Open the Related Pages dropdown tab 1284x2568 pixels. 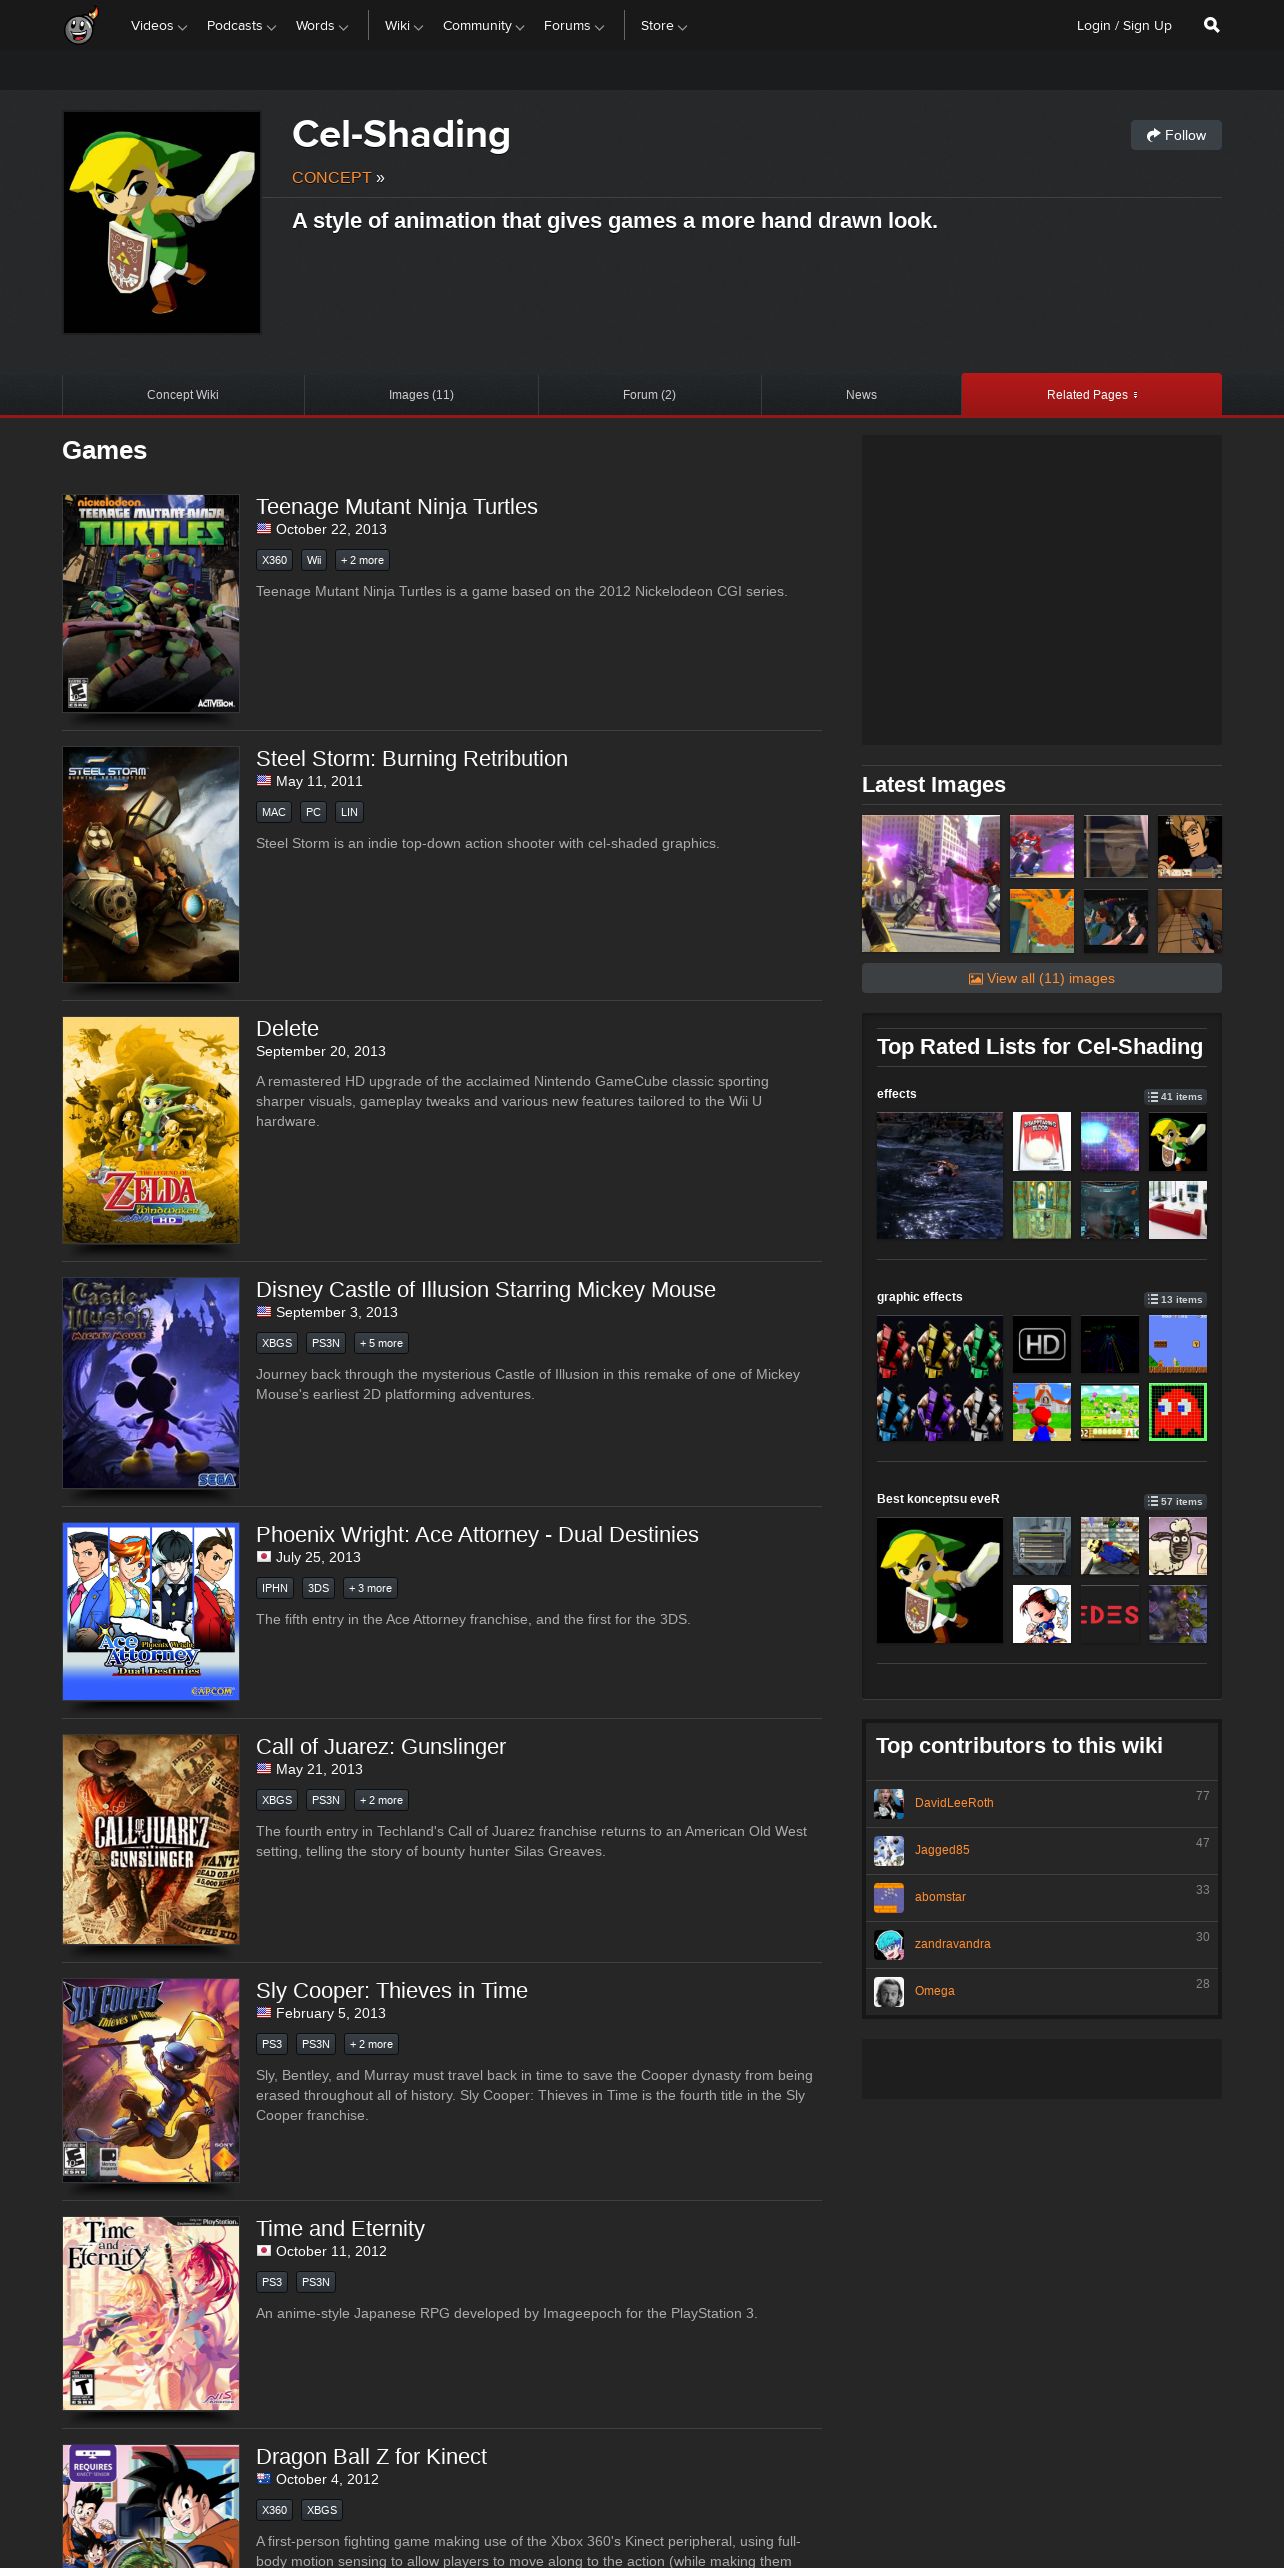(1091, 394)
